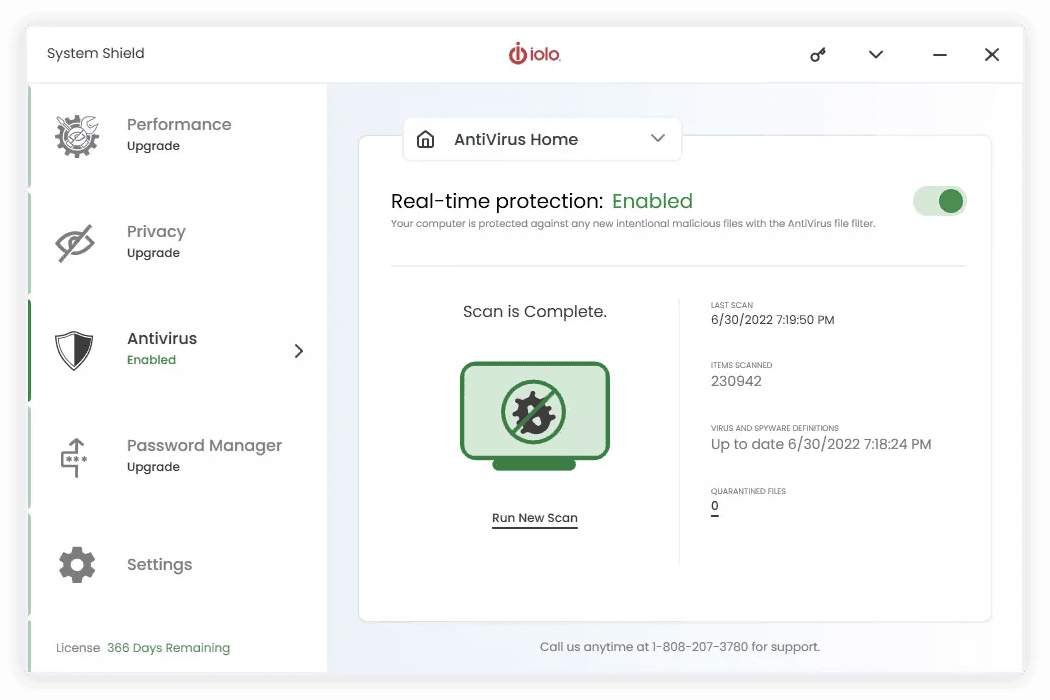The width and height of the screenshot is (1050, 700).
Task: Expand the title bar chevron menu
Action: pyautogui.click(x=876, y=54)
